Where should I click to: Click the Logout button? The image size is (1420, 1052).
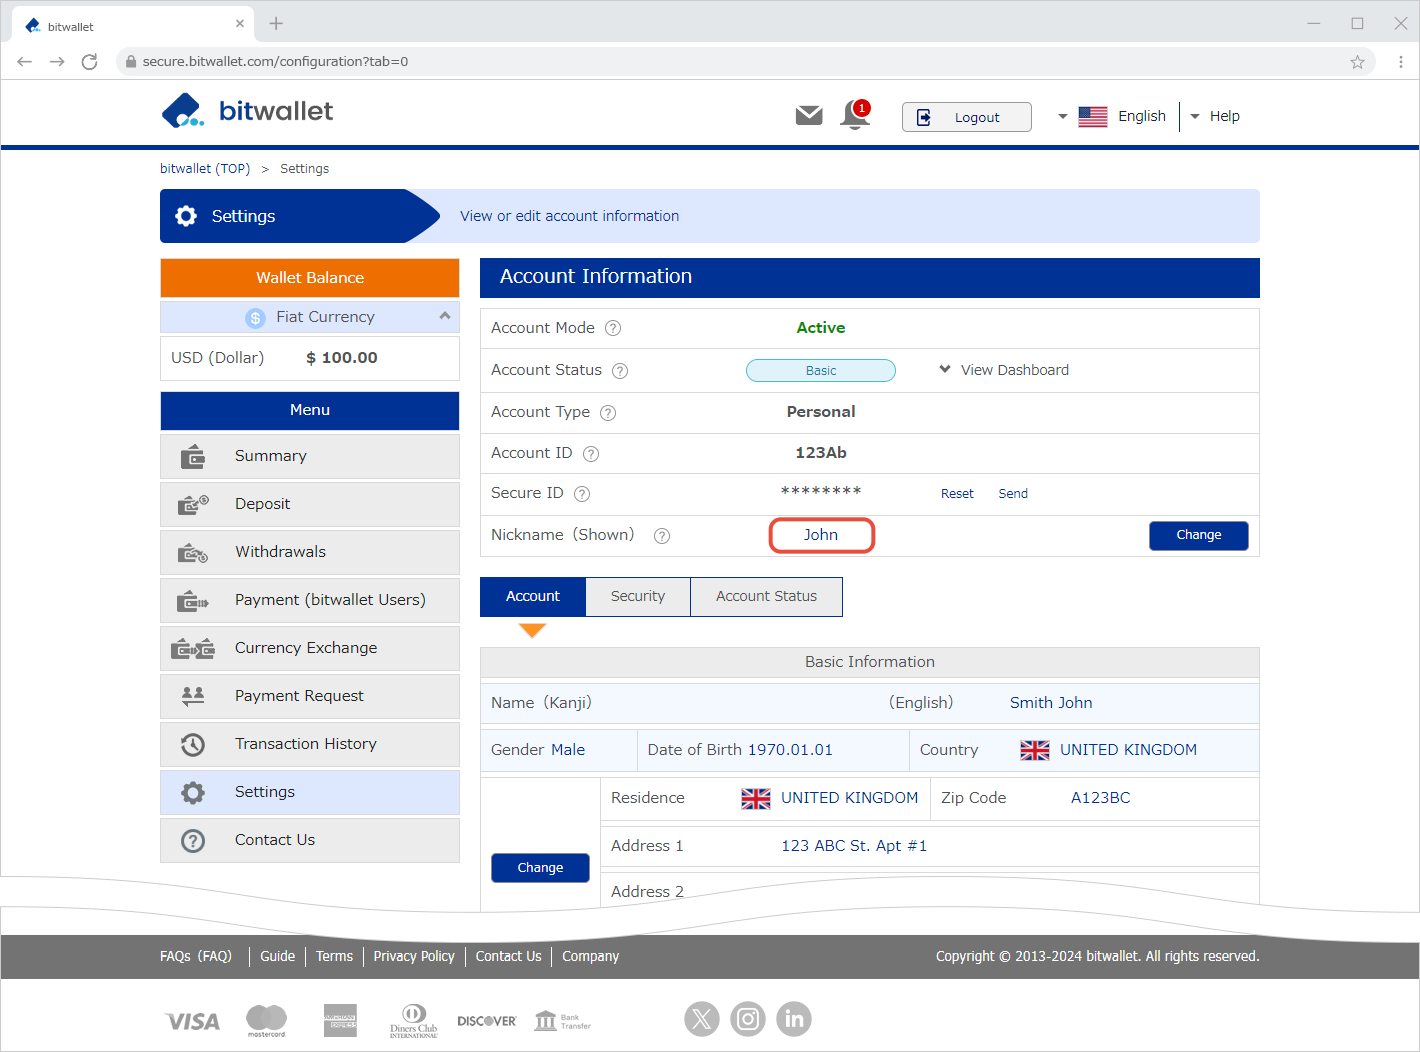pyautogui.click(x=965, y=117)
